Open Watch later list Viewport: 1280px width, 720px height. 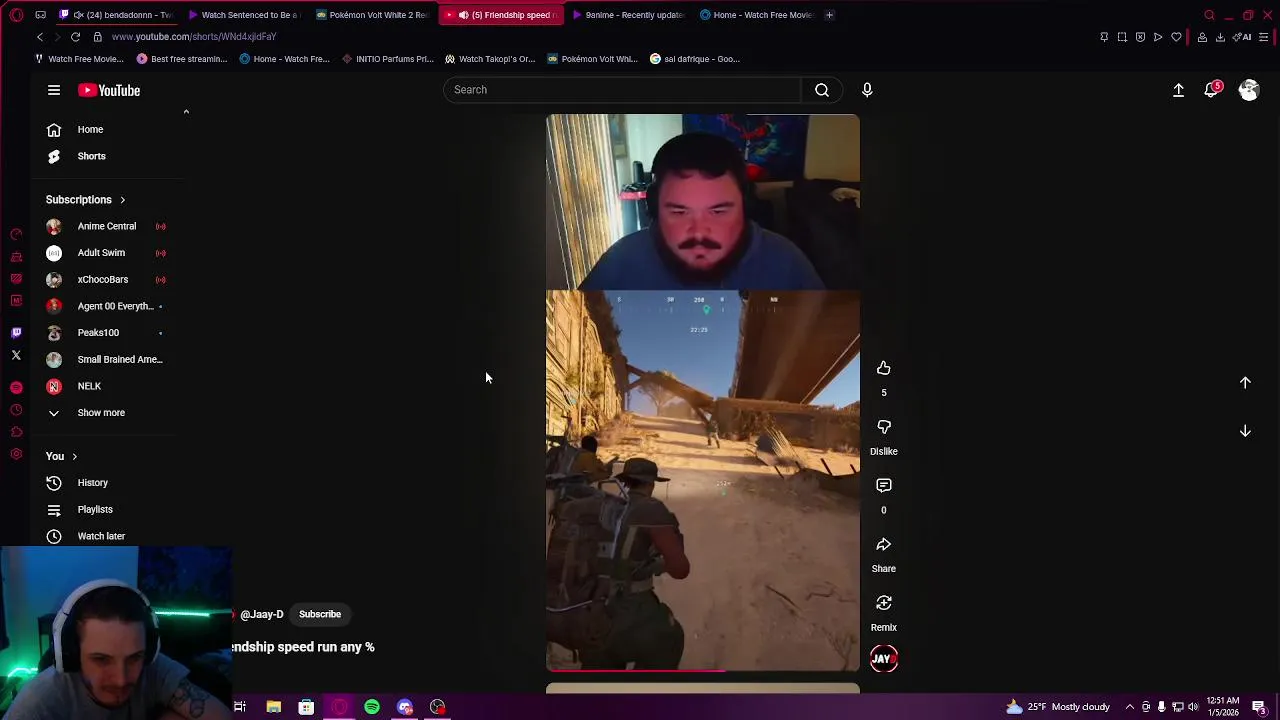click(x=101, y=536)
